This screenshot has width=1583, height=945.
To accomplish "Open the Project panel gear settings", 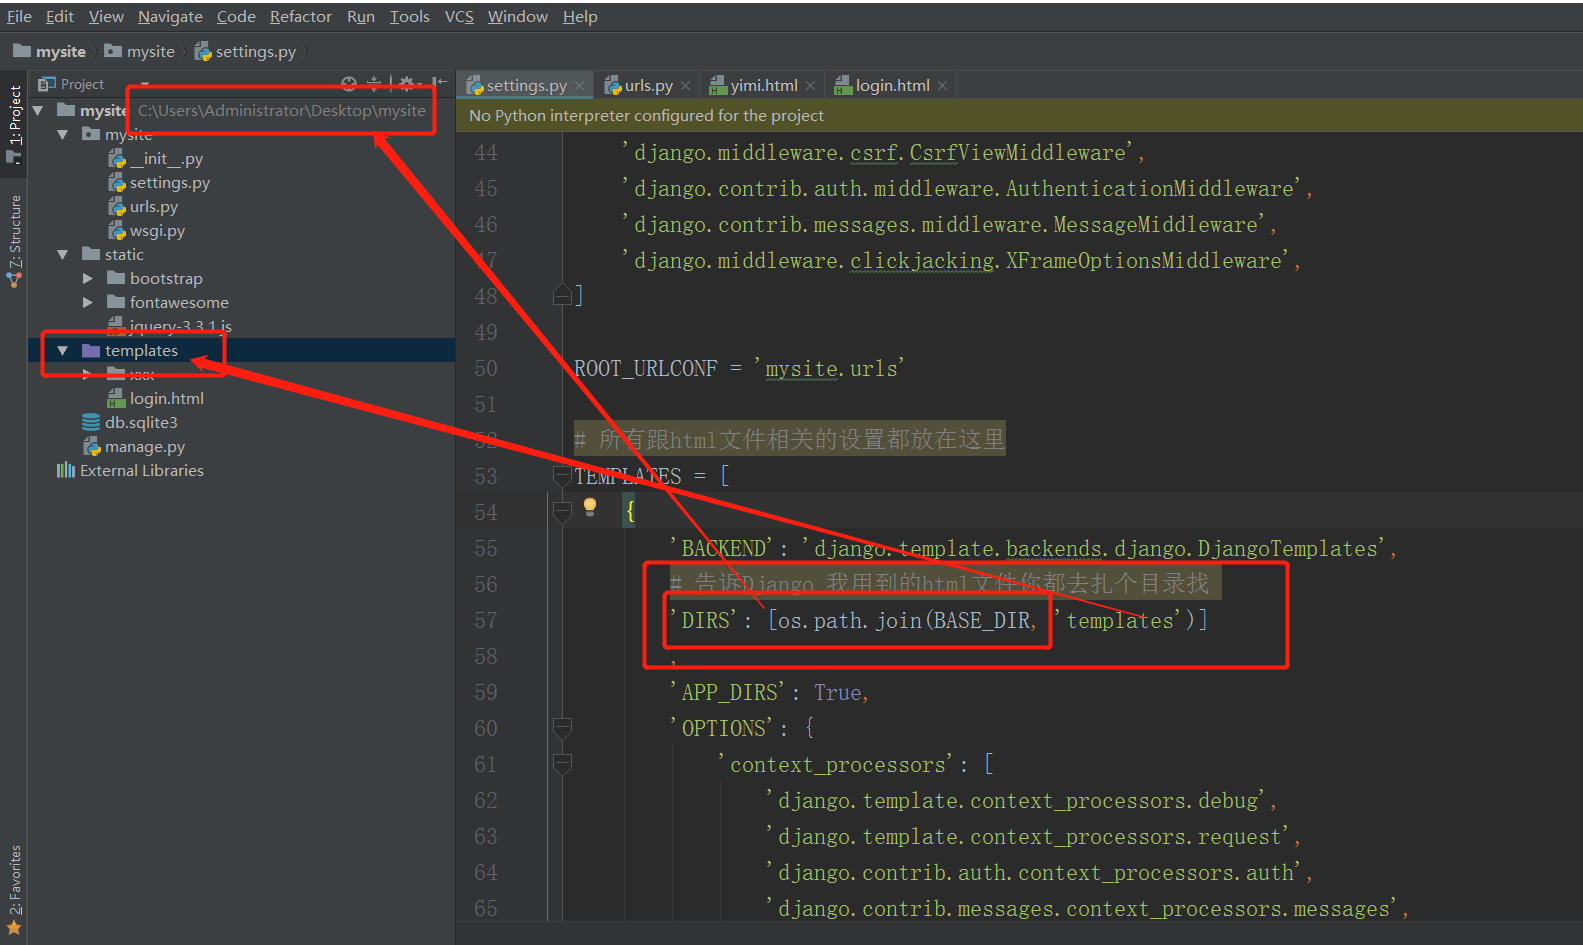I will 406,84.
